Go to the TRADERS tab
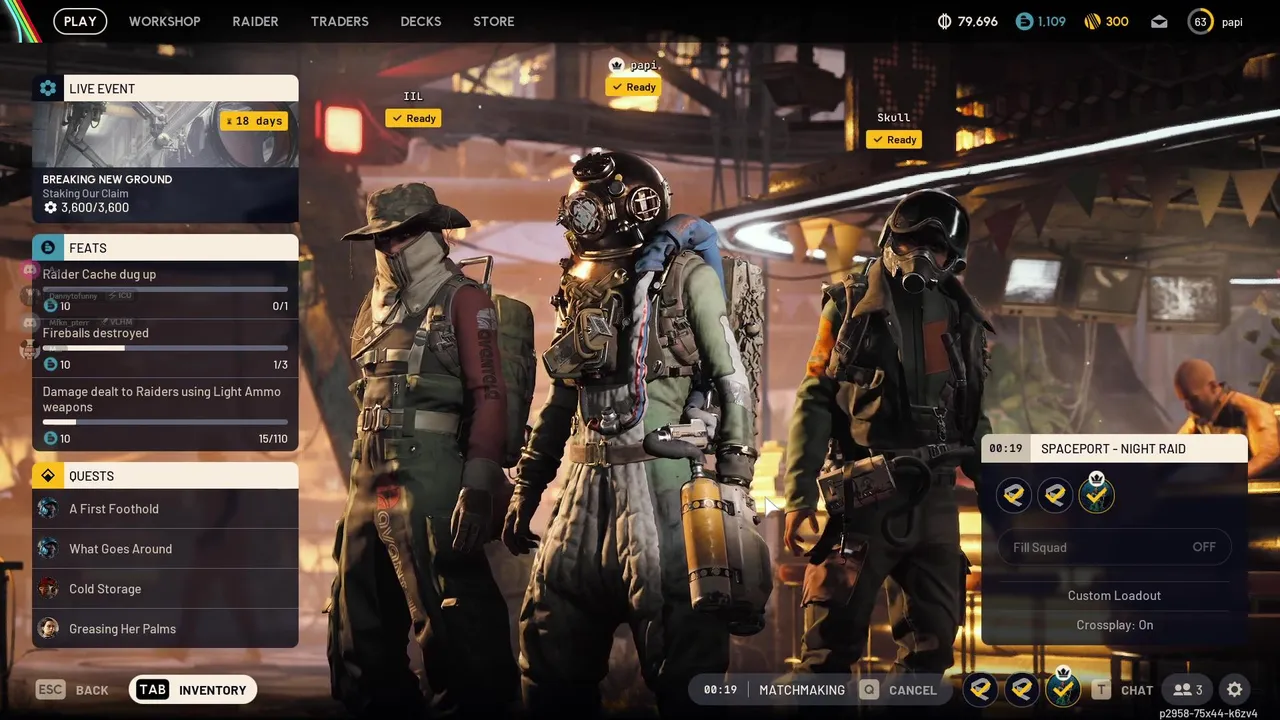 click(x=339, y=21)
